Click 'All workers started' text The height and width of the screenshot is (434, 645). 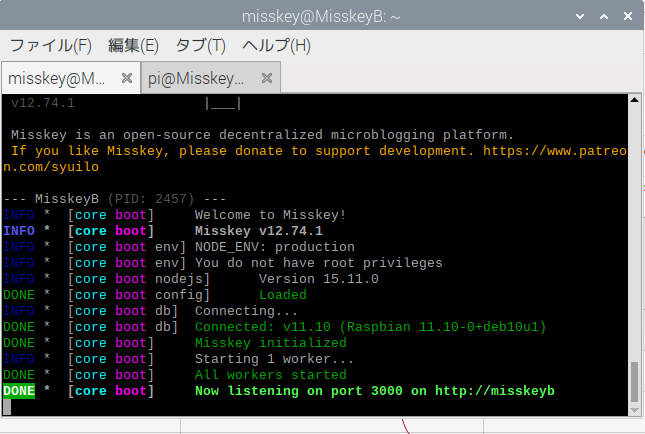click(271, 375)
